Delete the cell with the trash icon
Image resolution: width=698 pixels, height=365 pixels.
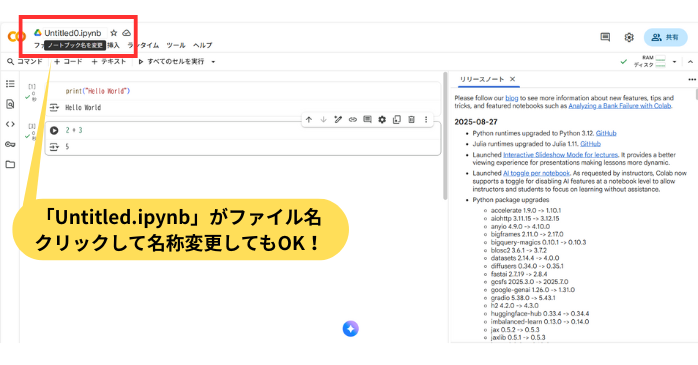tap(411, 119)
